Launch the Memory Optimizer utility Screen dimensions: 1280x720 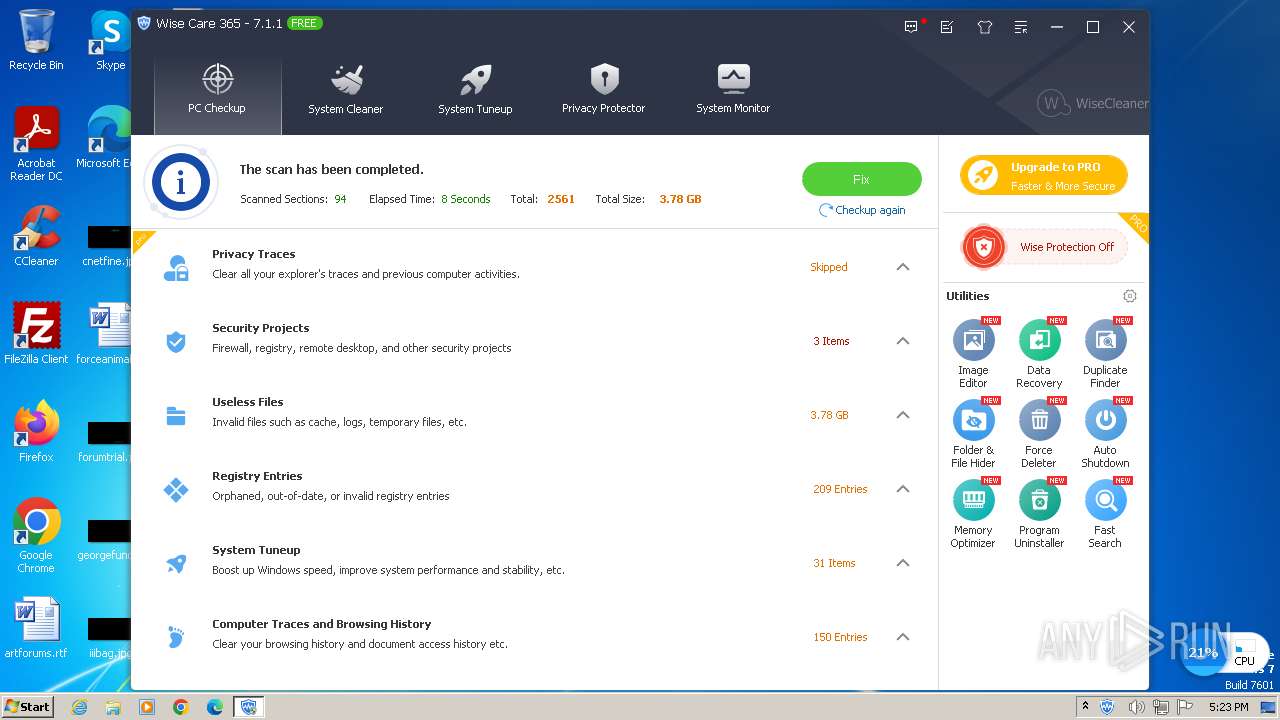click(973, 501)
